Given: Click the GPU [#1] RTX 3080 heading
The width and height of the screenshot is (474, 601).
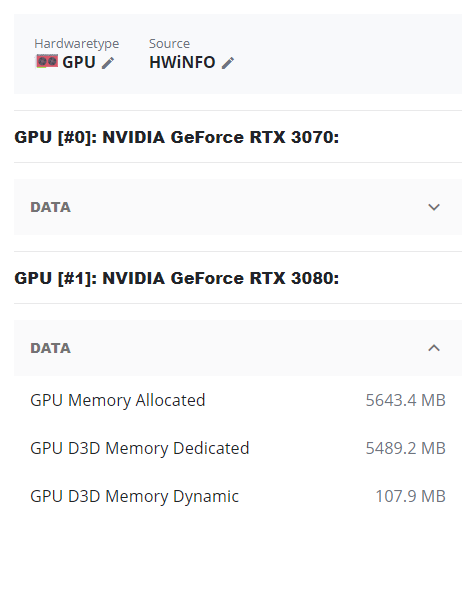Looking at the screenshot, I should pos(177,278).
